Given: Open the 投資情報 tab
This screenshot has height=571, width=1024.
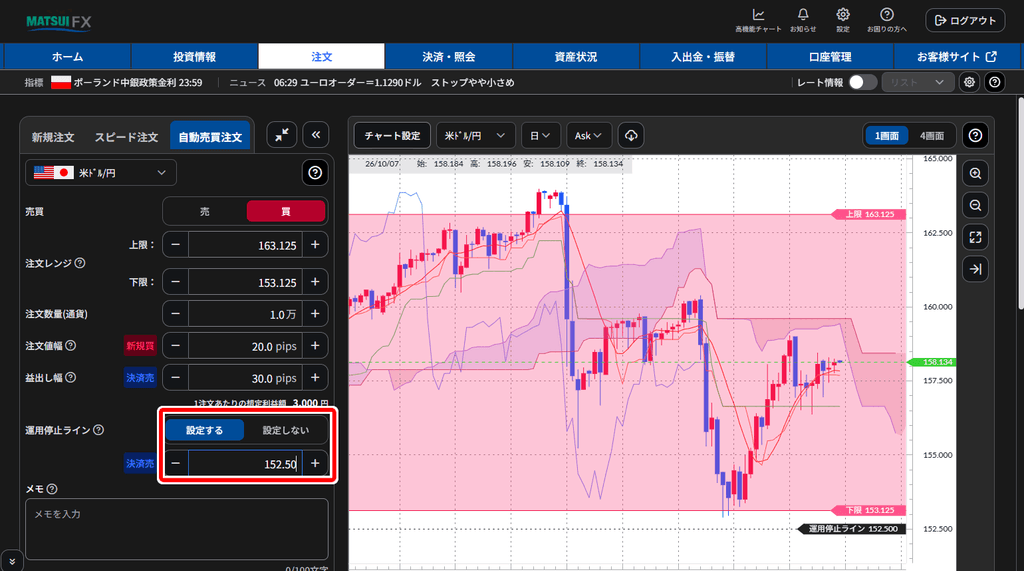Looking at the screenshot, I should 195,57.
